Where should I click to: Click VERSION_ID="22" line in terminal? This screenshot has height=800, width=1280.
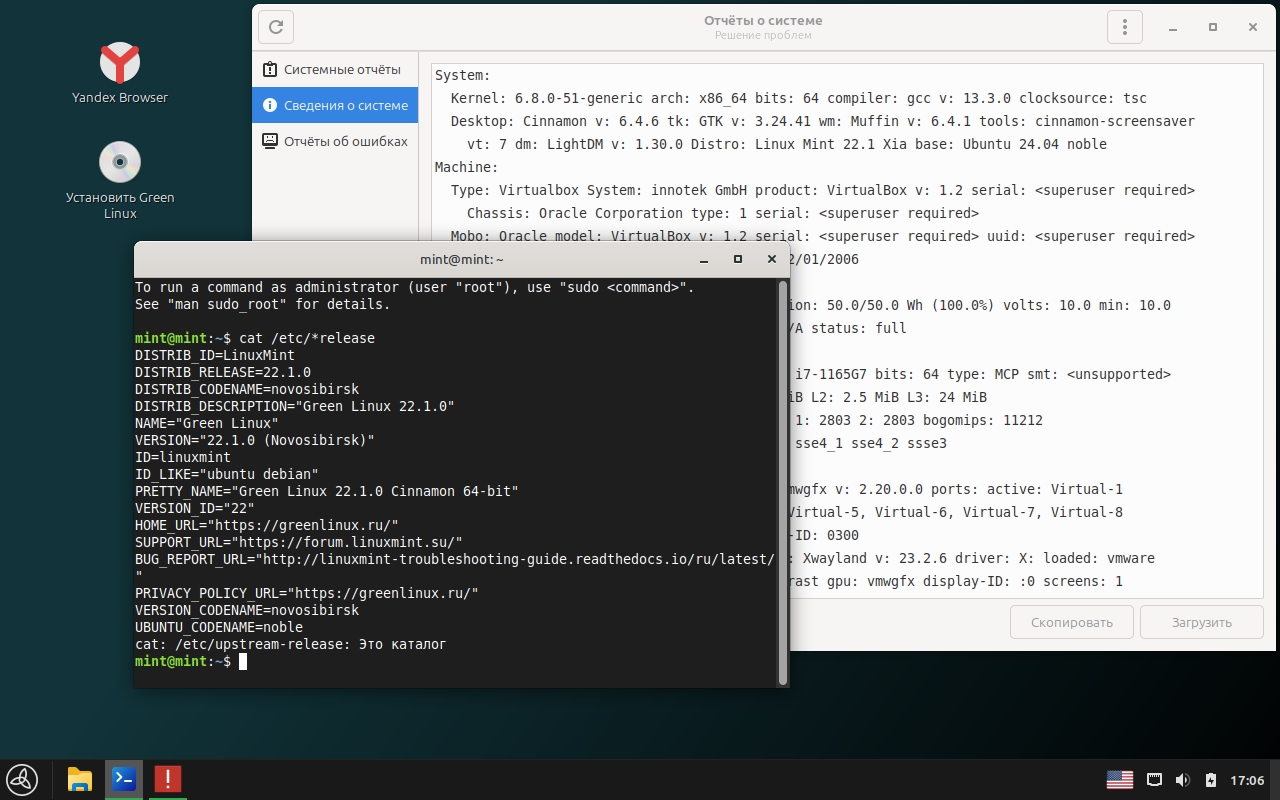[195, 508]
